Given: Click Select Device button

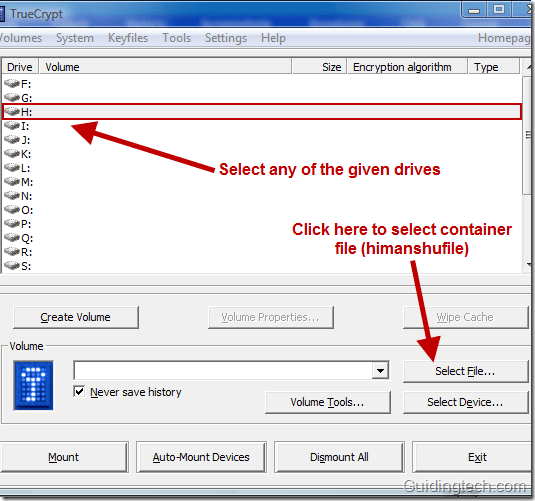Looking at the screenshot, I should point(465,402).
